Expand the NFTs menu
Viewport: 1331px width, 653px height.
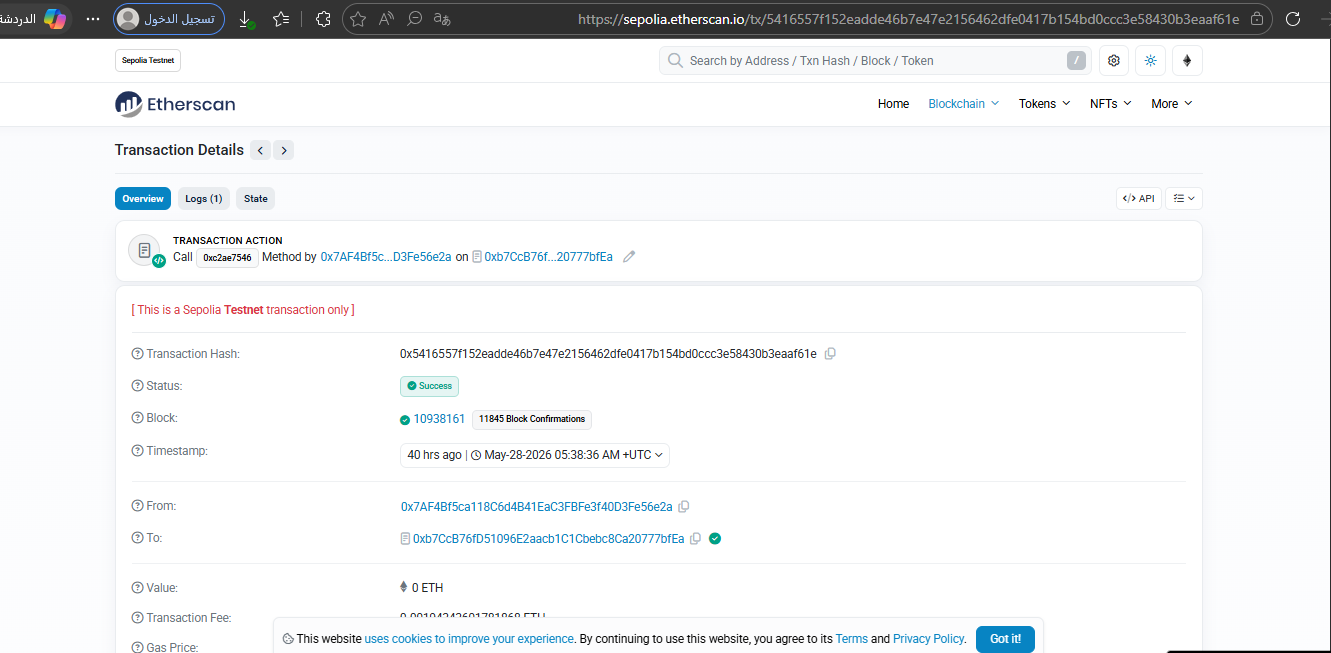click(1110, 104)
